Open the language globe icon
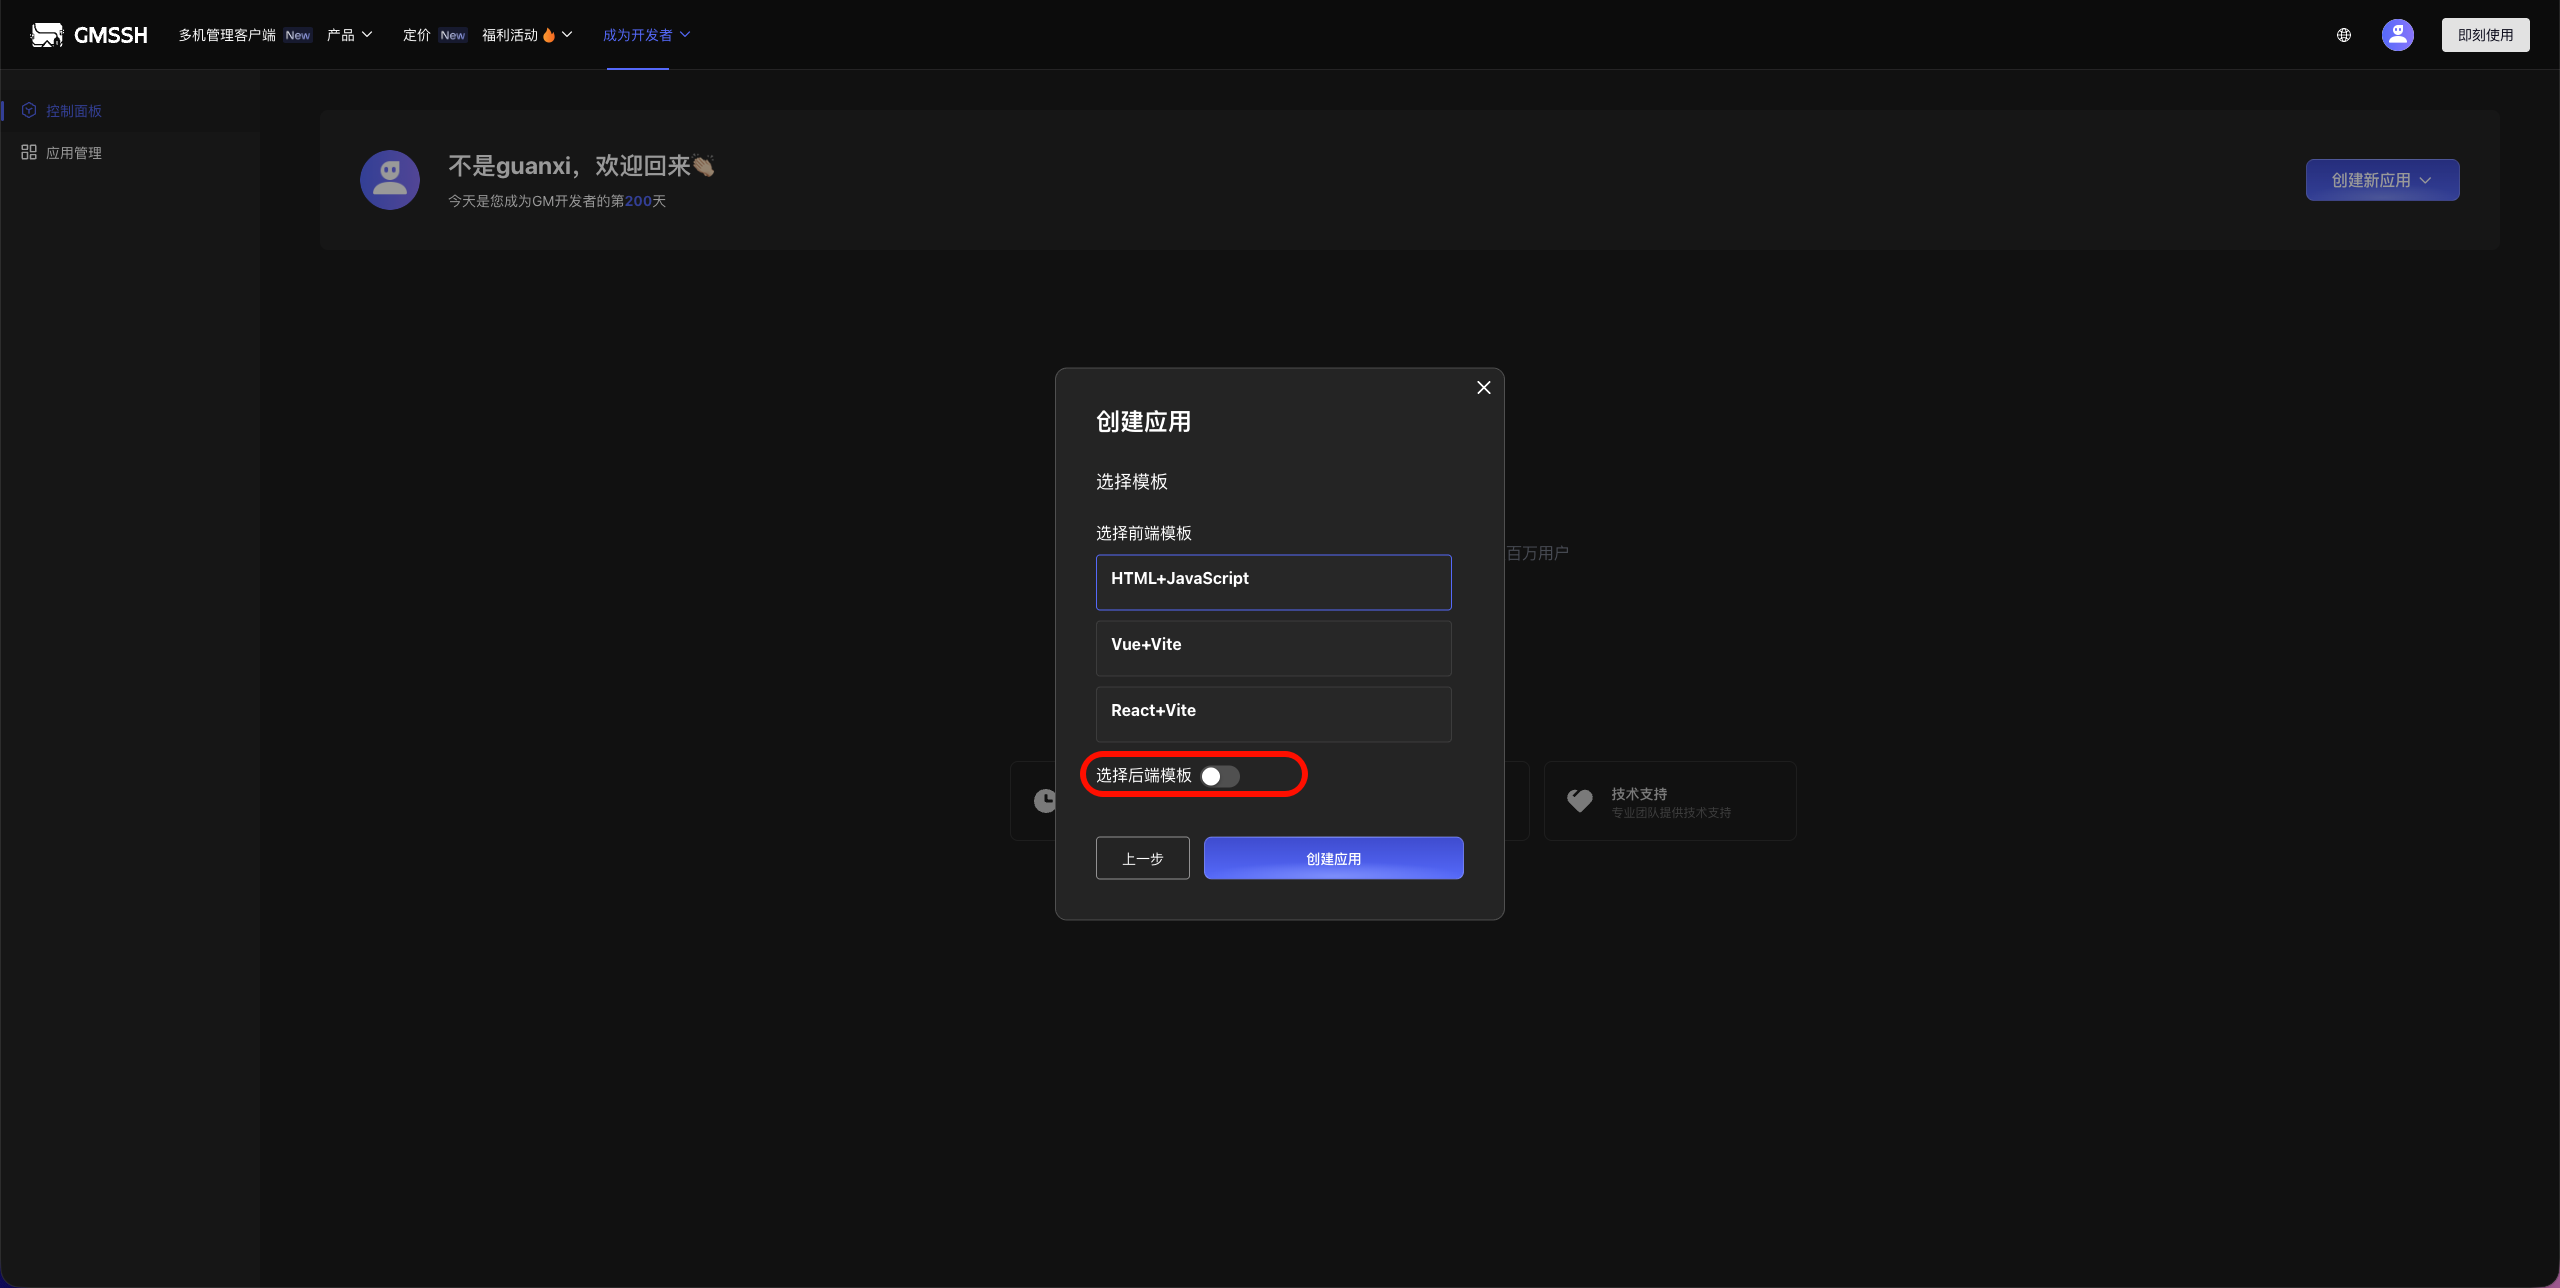 pos(2343,35)
